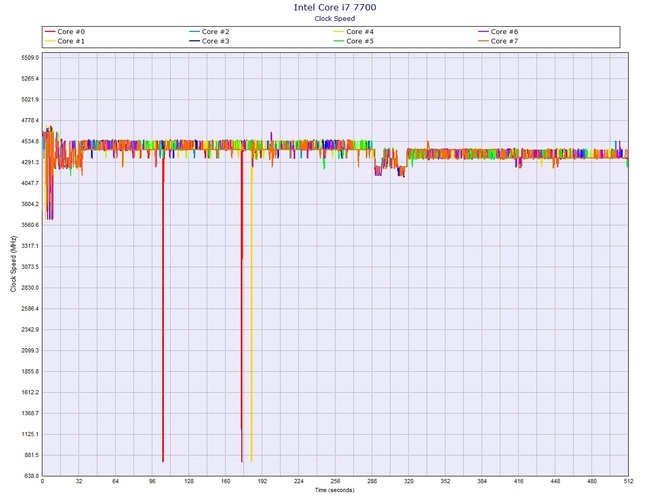Click the 2830.0 y-axis value
670x502 pixels.
click(x=30, y=288)
